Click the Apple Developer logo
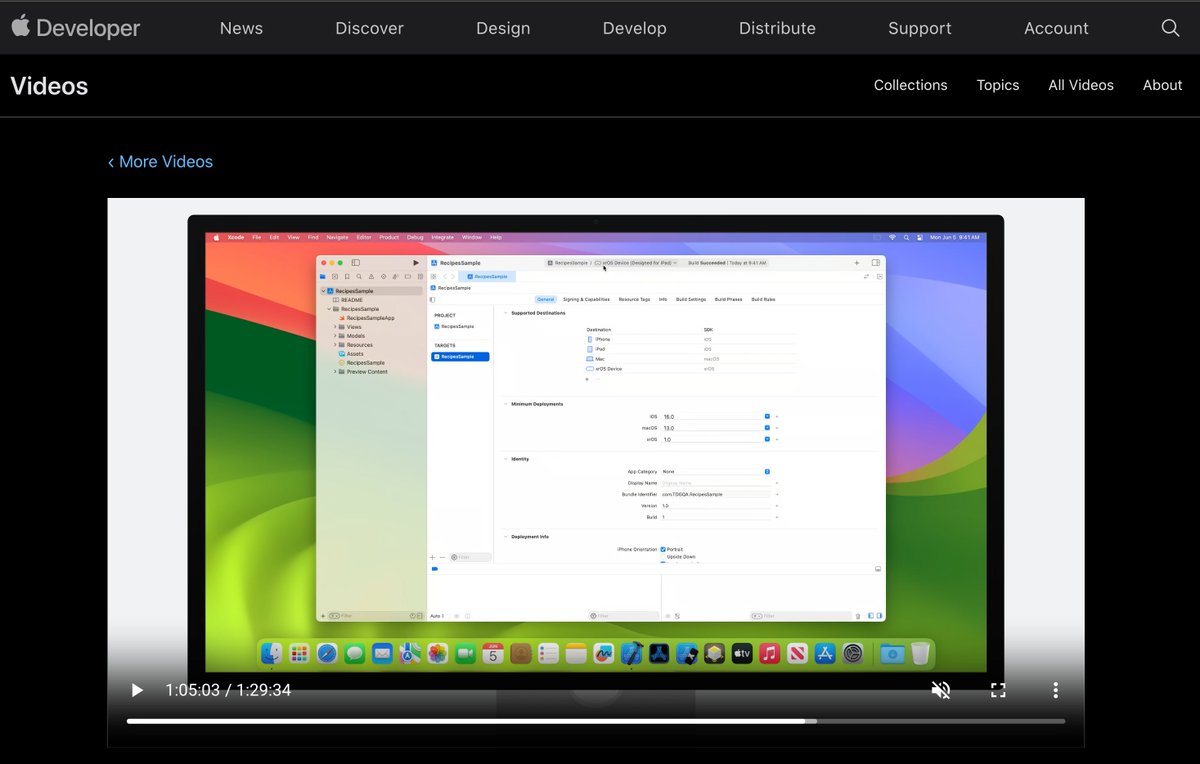The height and width of the screenshot is (764, 1200). [75, 27]
